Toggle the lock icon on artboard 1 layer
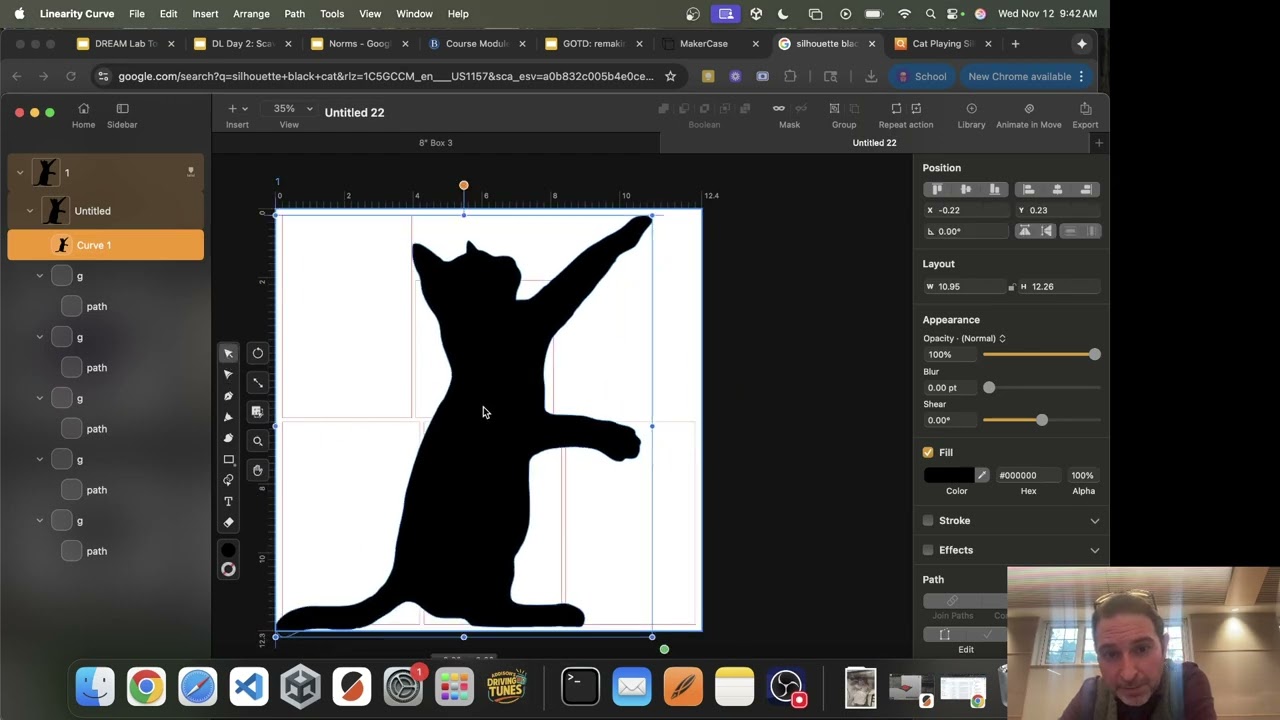This screenshot has height=720, width=1280. pos(190,172)
